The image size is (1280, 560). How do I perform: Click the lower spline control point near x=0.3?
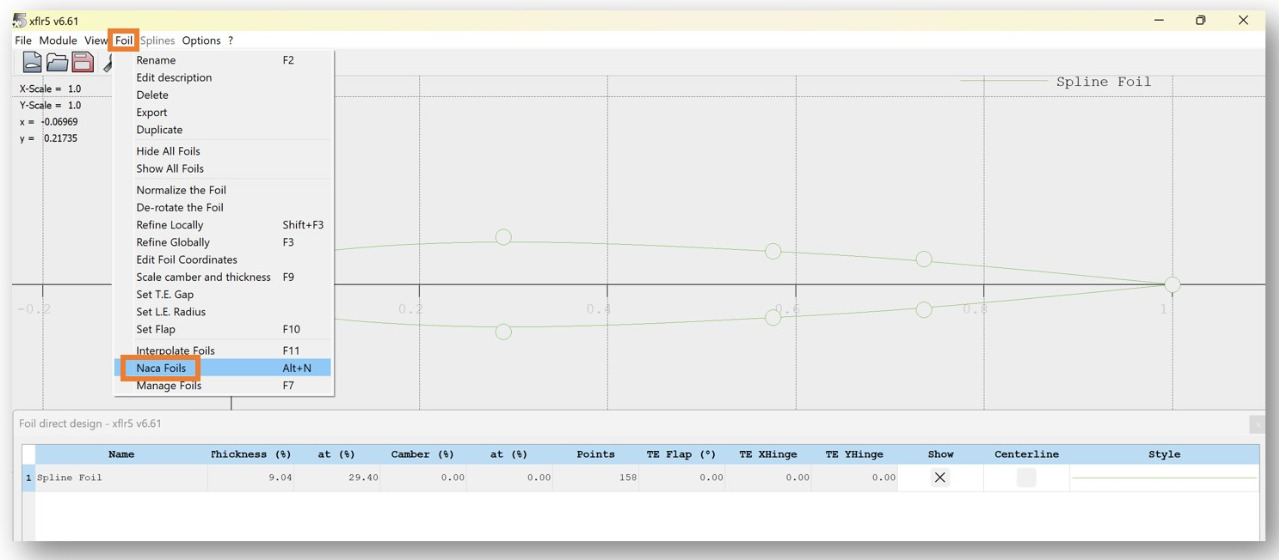[504, 331]
